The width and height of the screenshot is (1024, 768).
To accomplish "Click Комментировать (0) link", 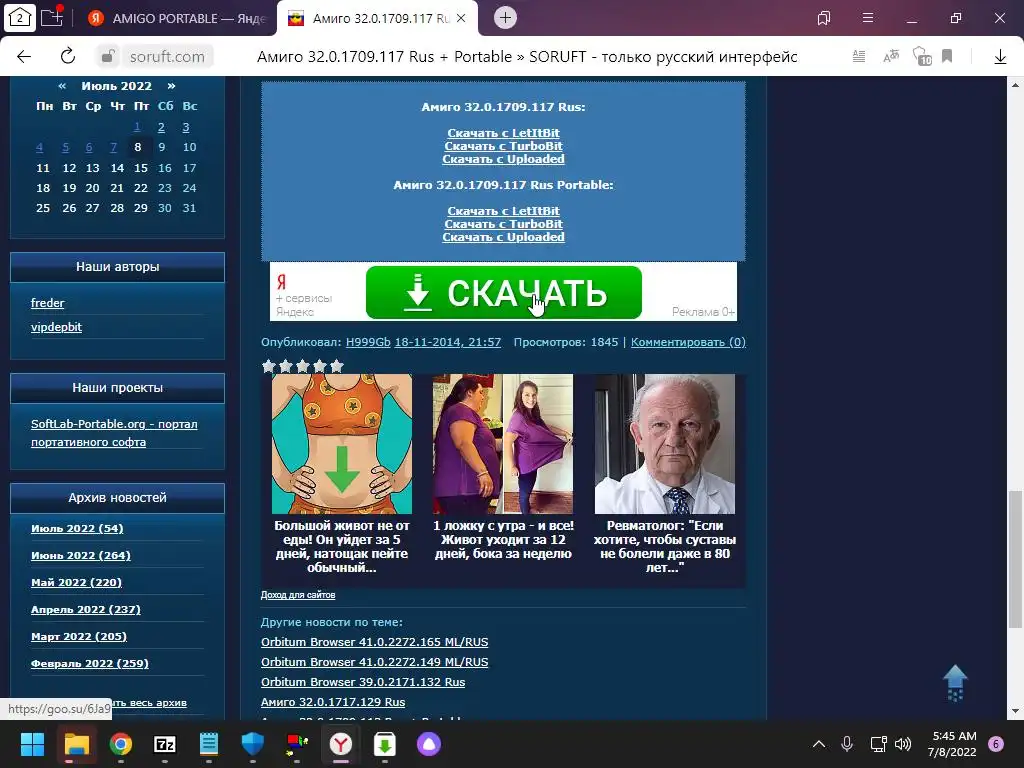I will tap(688, 342).
